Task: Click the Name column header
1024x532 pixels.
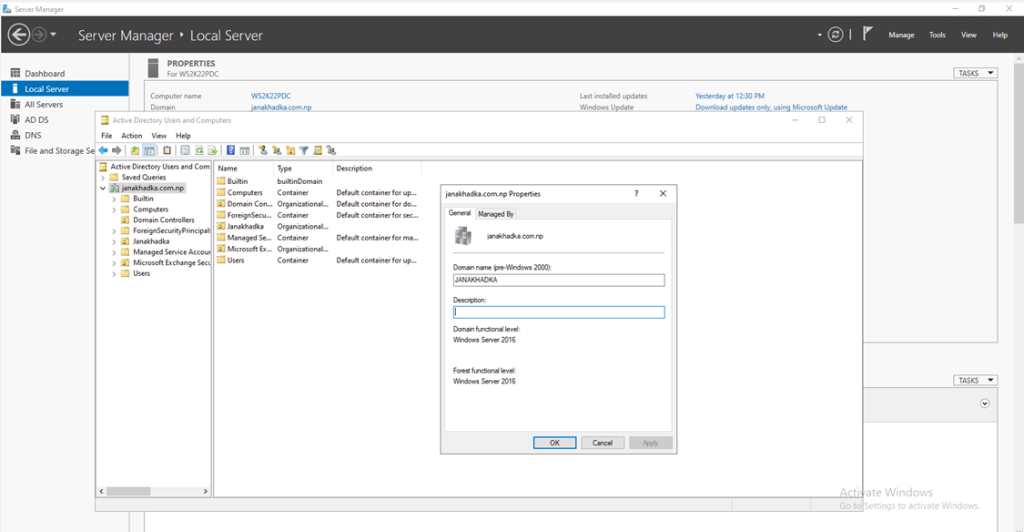Action: (x=244, y=168)
